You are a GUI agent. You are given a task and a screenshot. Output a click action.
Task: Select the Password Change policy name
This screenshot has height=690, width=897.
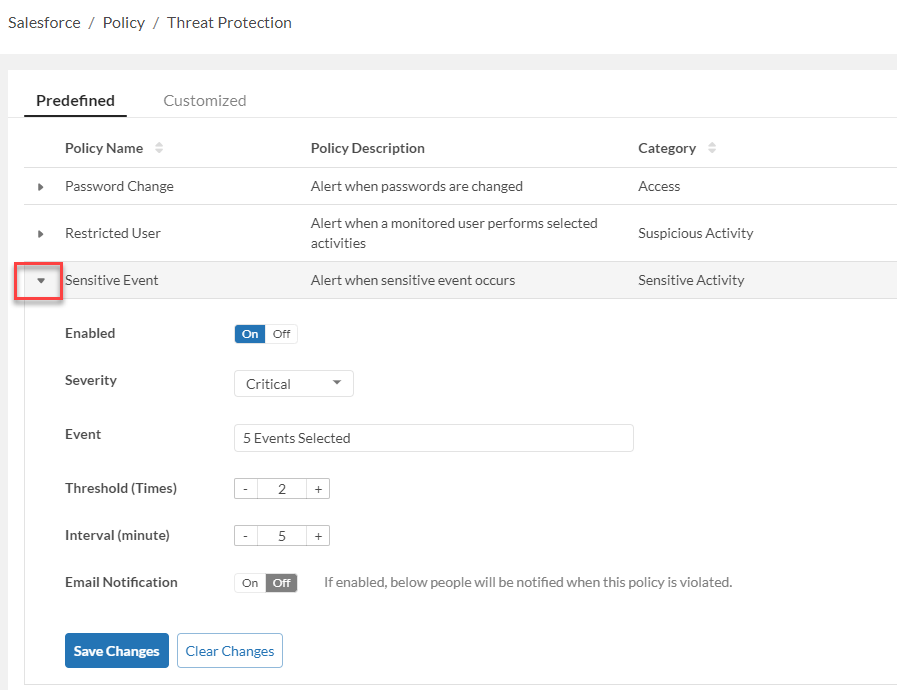coord(119,187)
